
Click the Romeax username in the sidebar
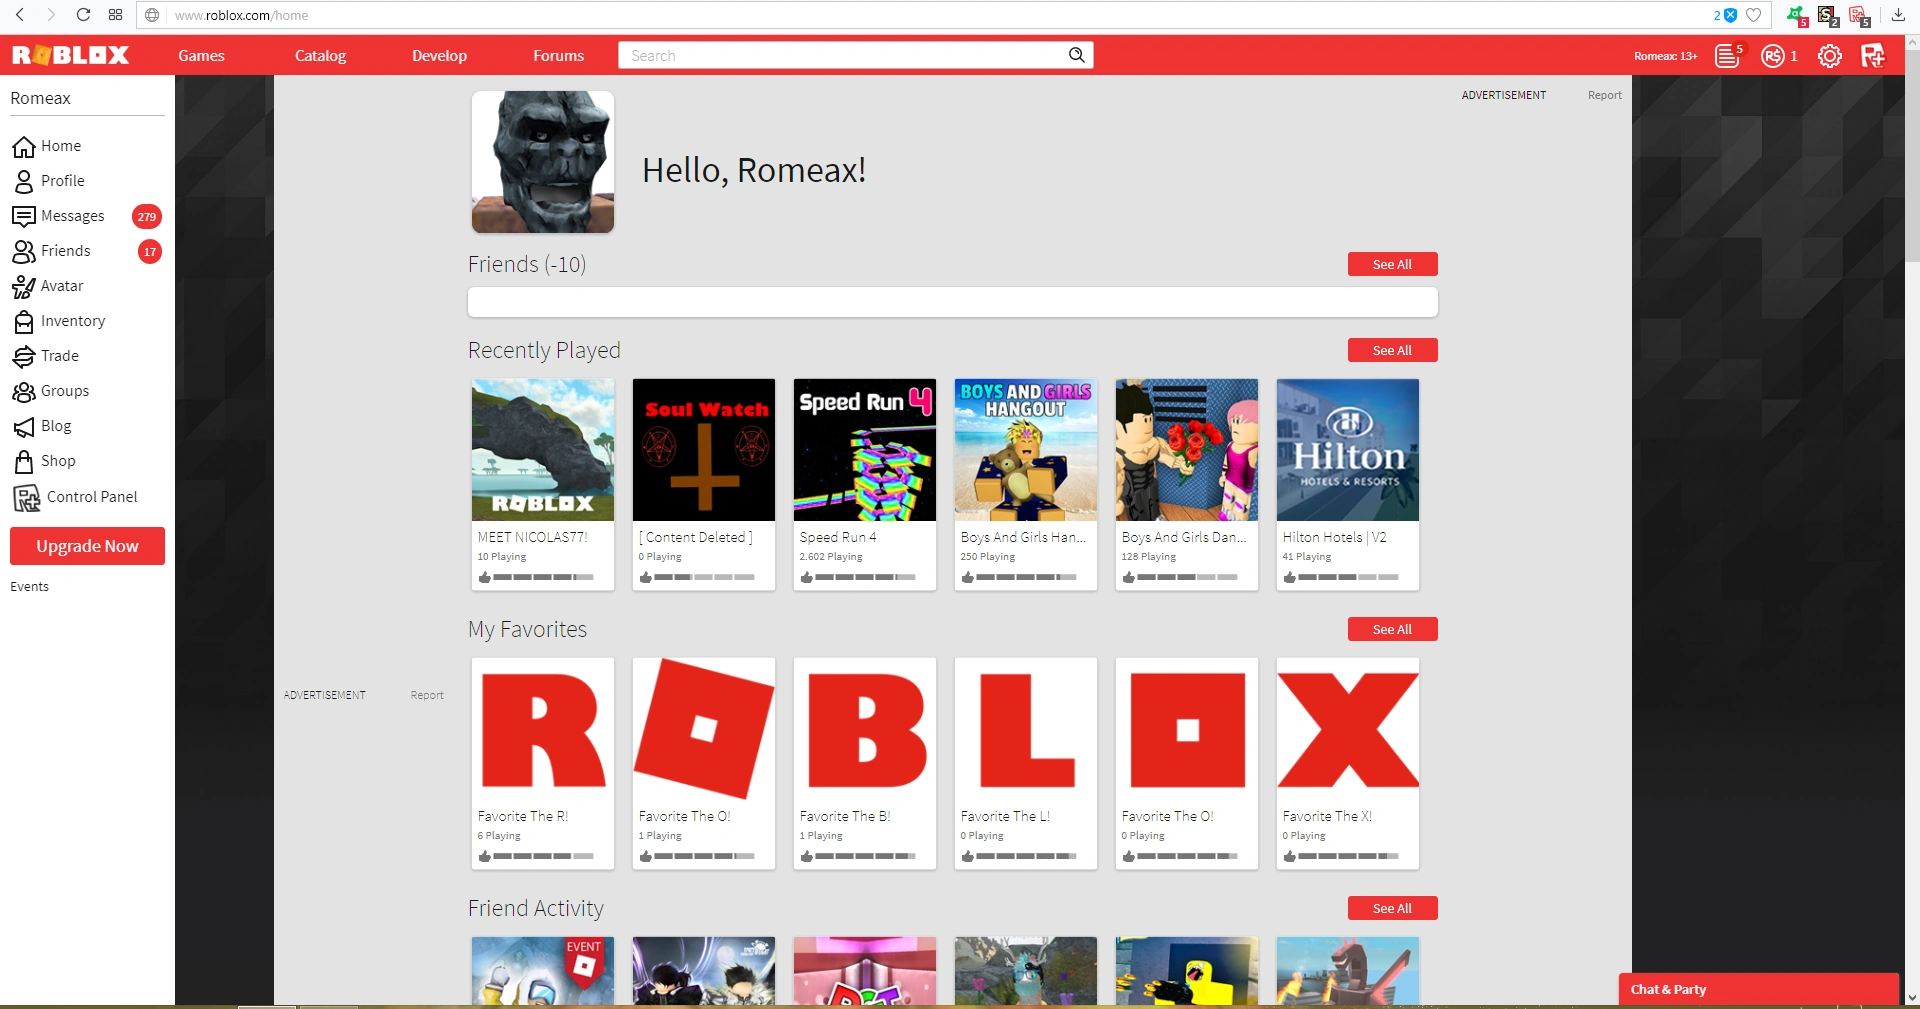[40, 98]
